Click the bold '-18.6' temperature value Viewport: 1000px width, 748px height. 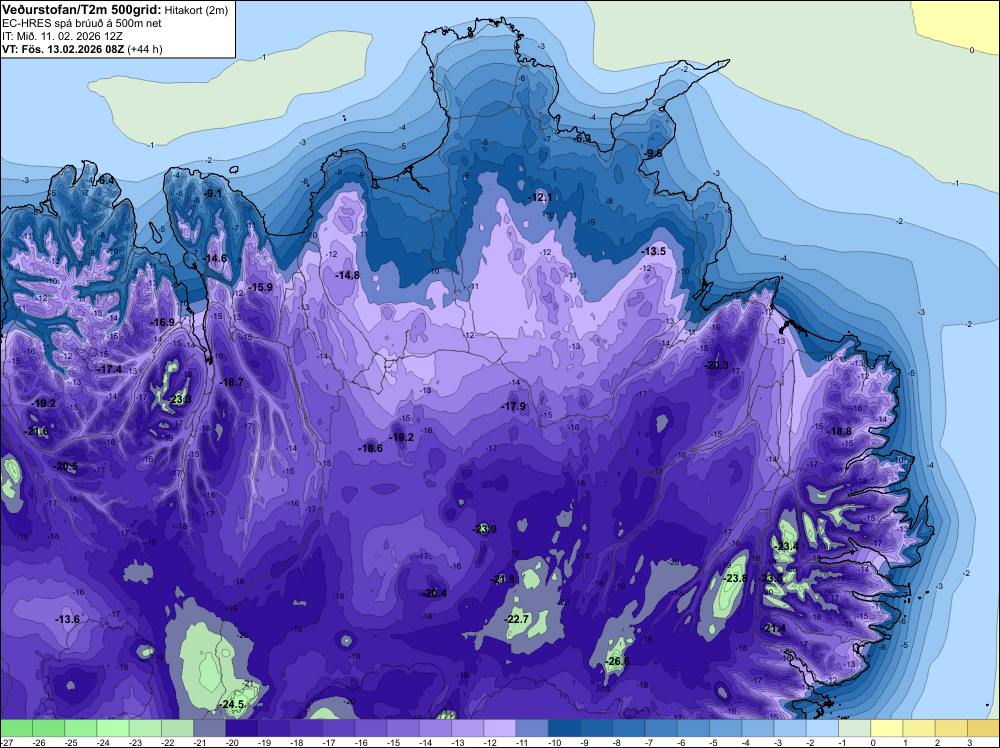[x=371, y=448]
